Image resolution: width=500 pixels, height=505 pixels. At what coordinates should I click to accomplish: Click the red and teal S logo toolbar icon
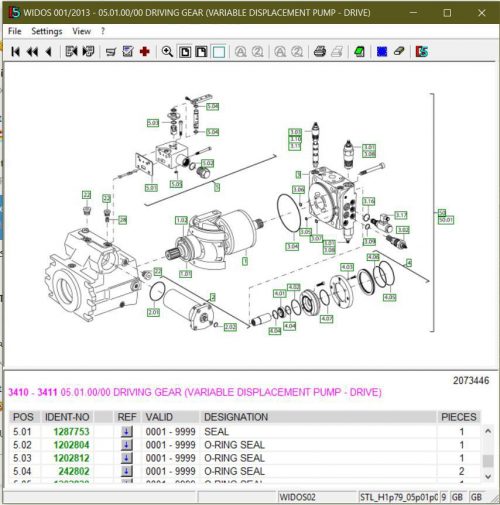422,52
